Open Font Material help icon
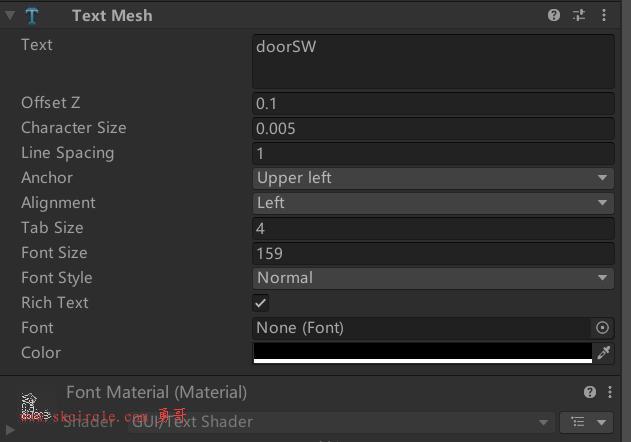Viewport: 631px width, 442px height. [x=590, y=392]
